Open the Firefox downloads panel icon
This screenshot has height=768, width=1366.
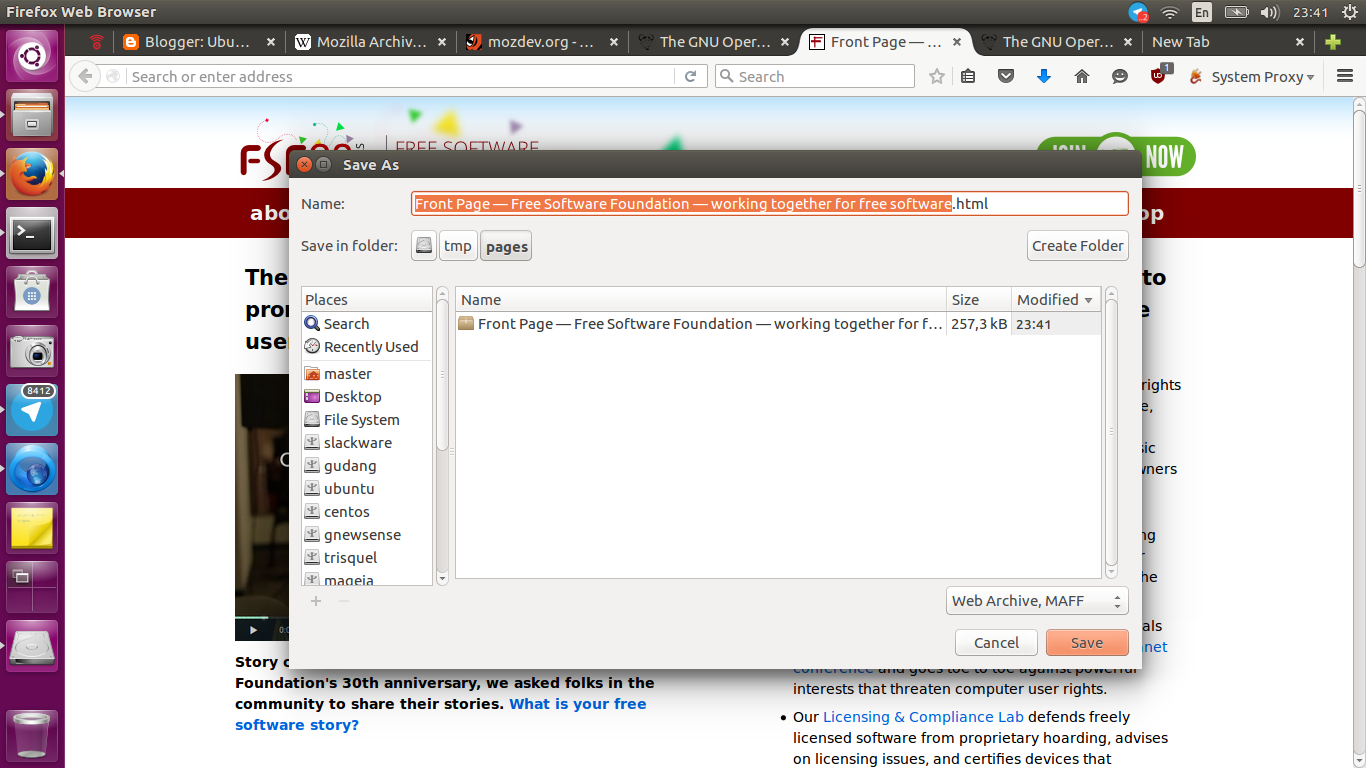(1044, 76)
